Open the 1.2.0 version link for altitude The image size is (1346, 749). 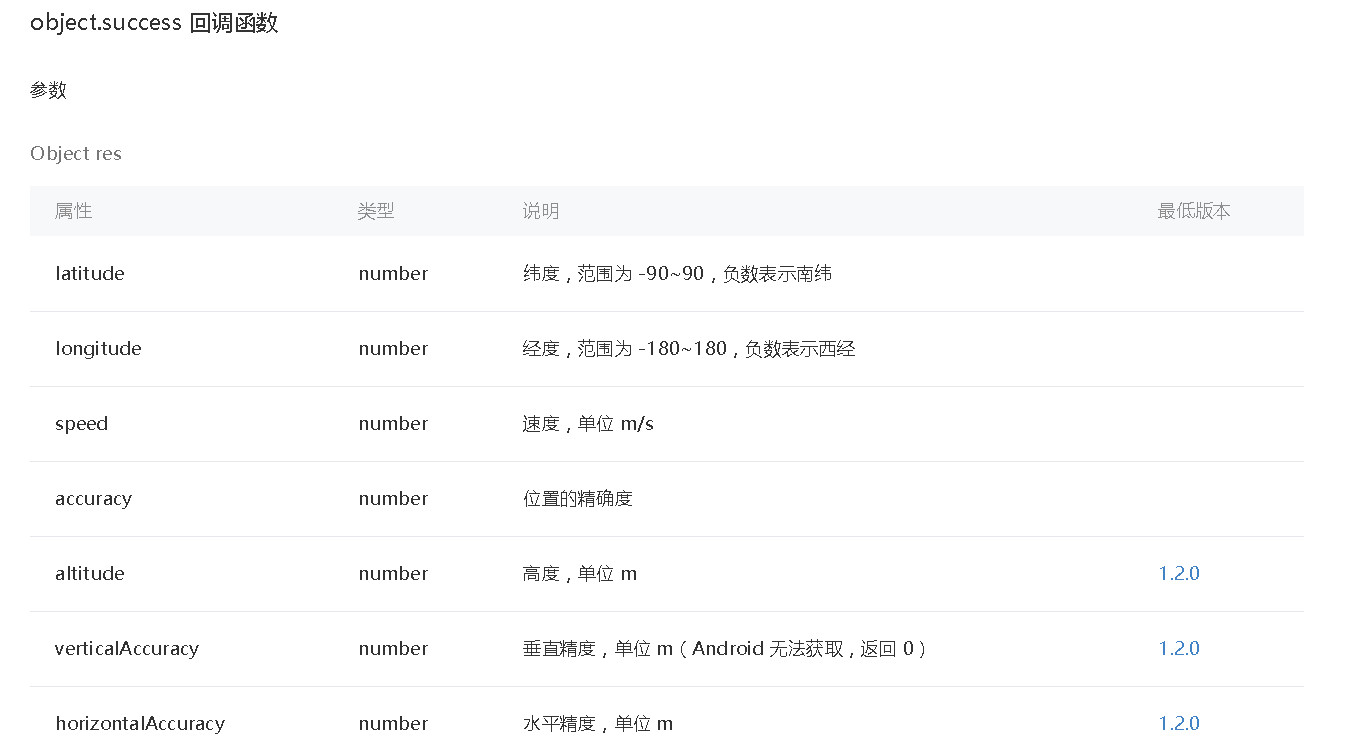(x=1178, y=573)
